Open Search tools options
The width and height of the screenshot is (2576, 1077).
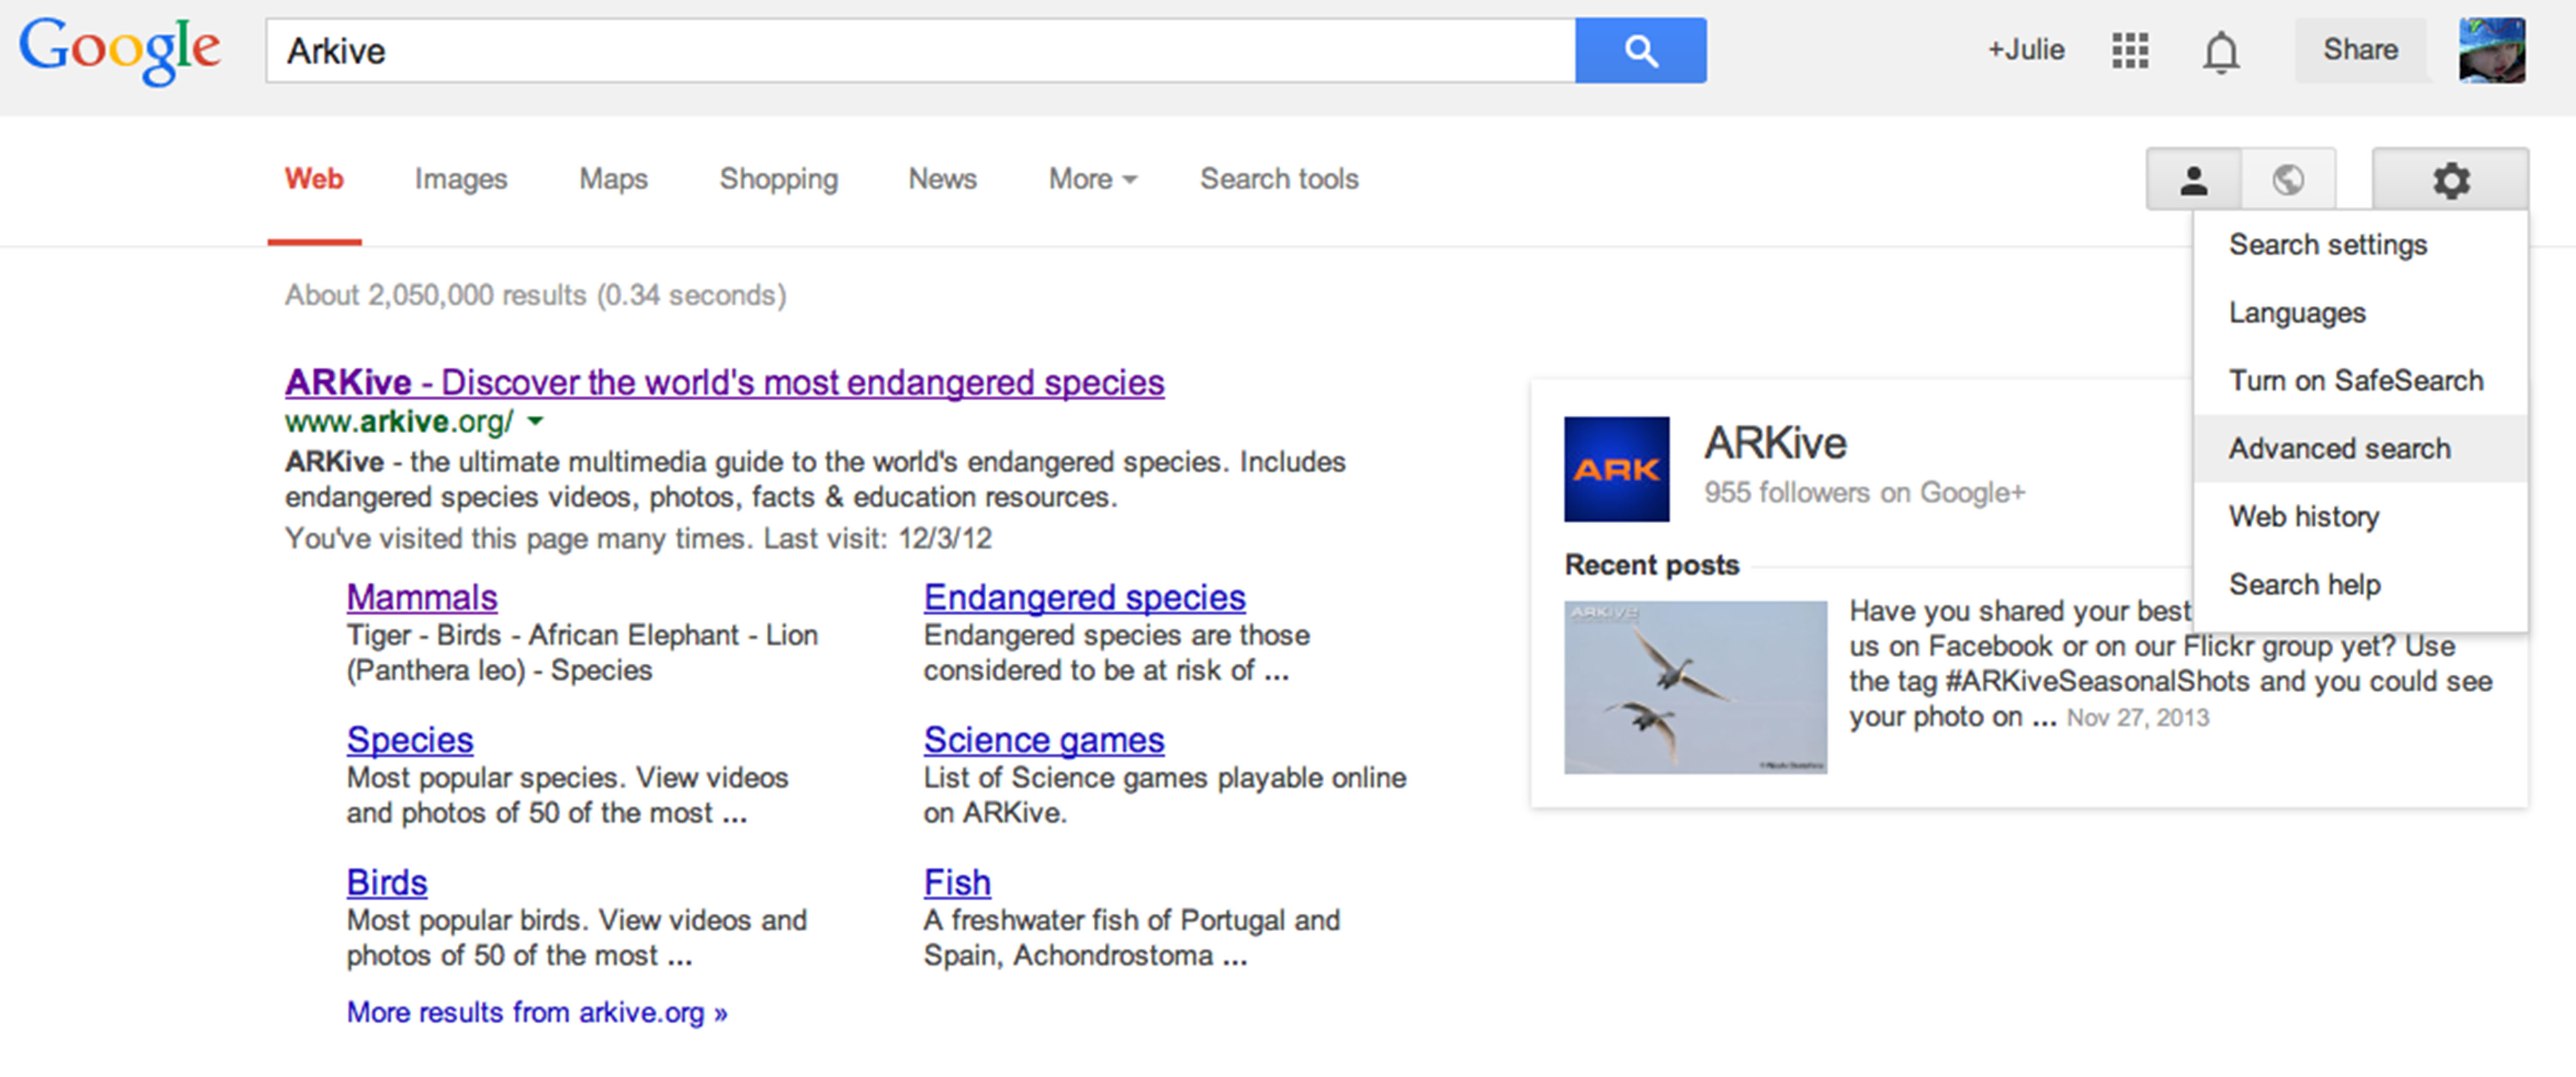tap(1278, 179)
